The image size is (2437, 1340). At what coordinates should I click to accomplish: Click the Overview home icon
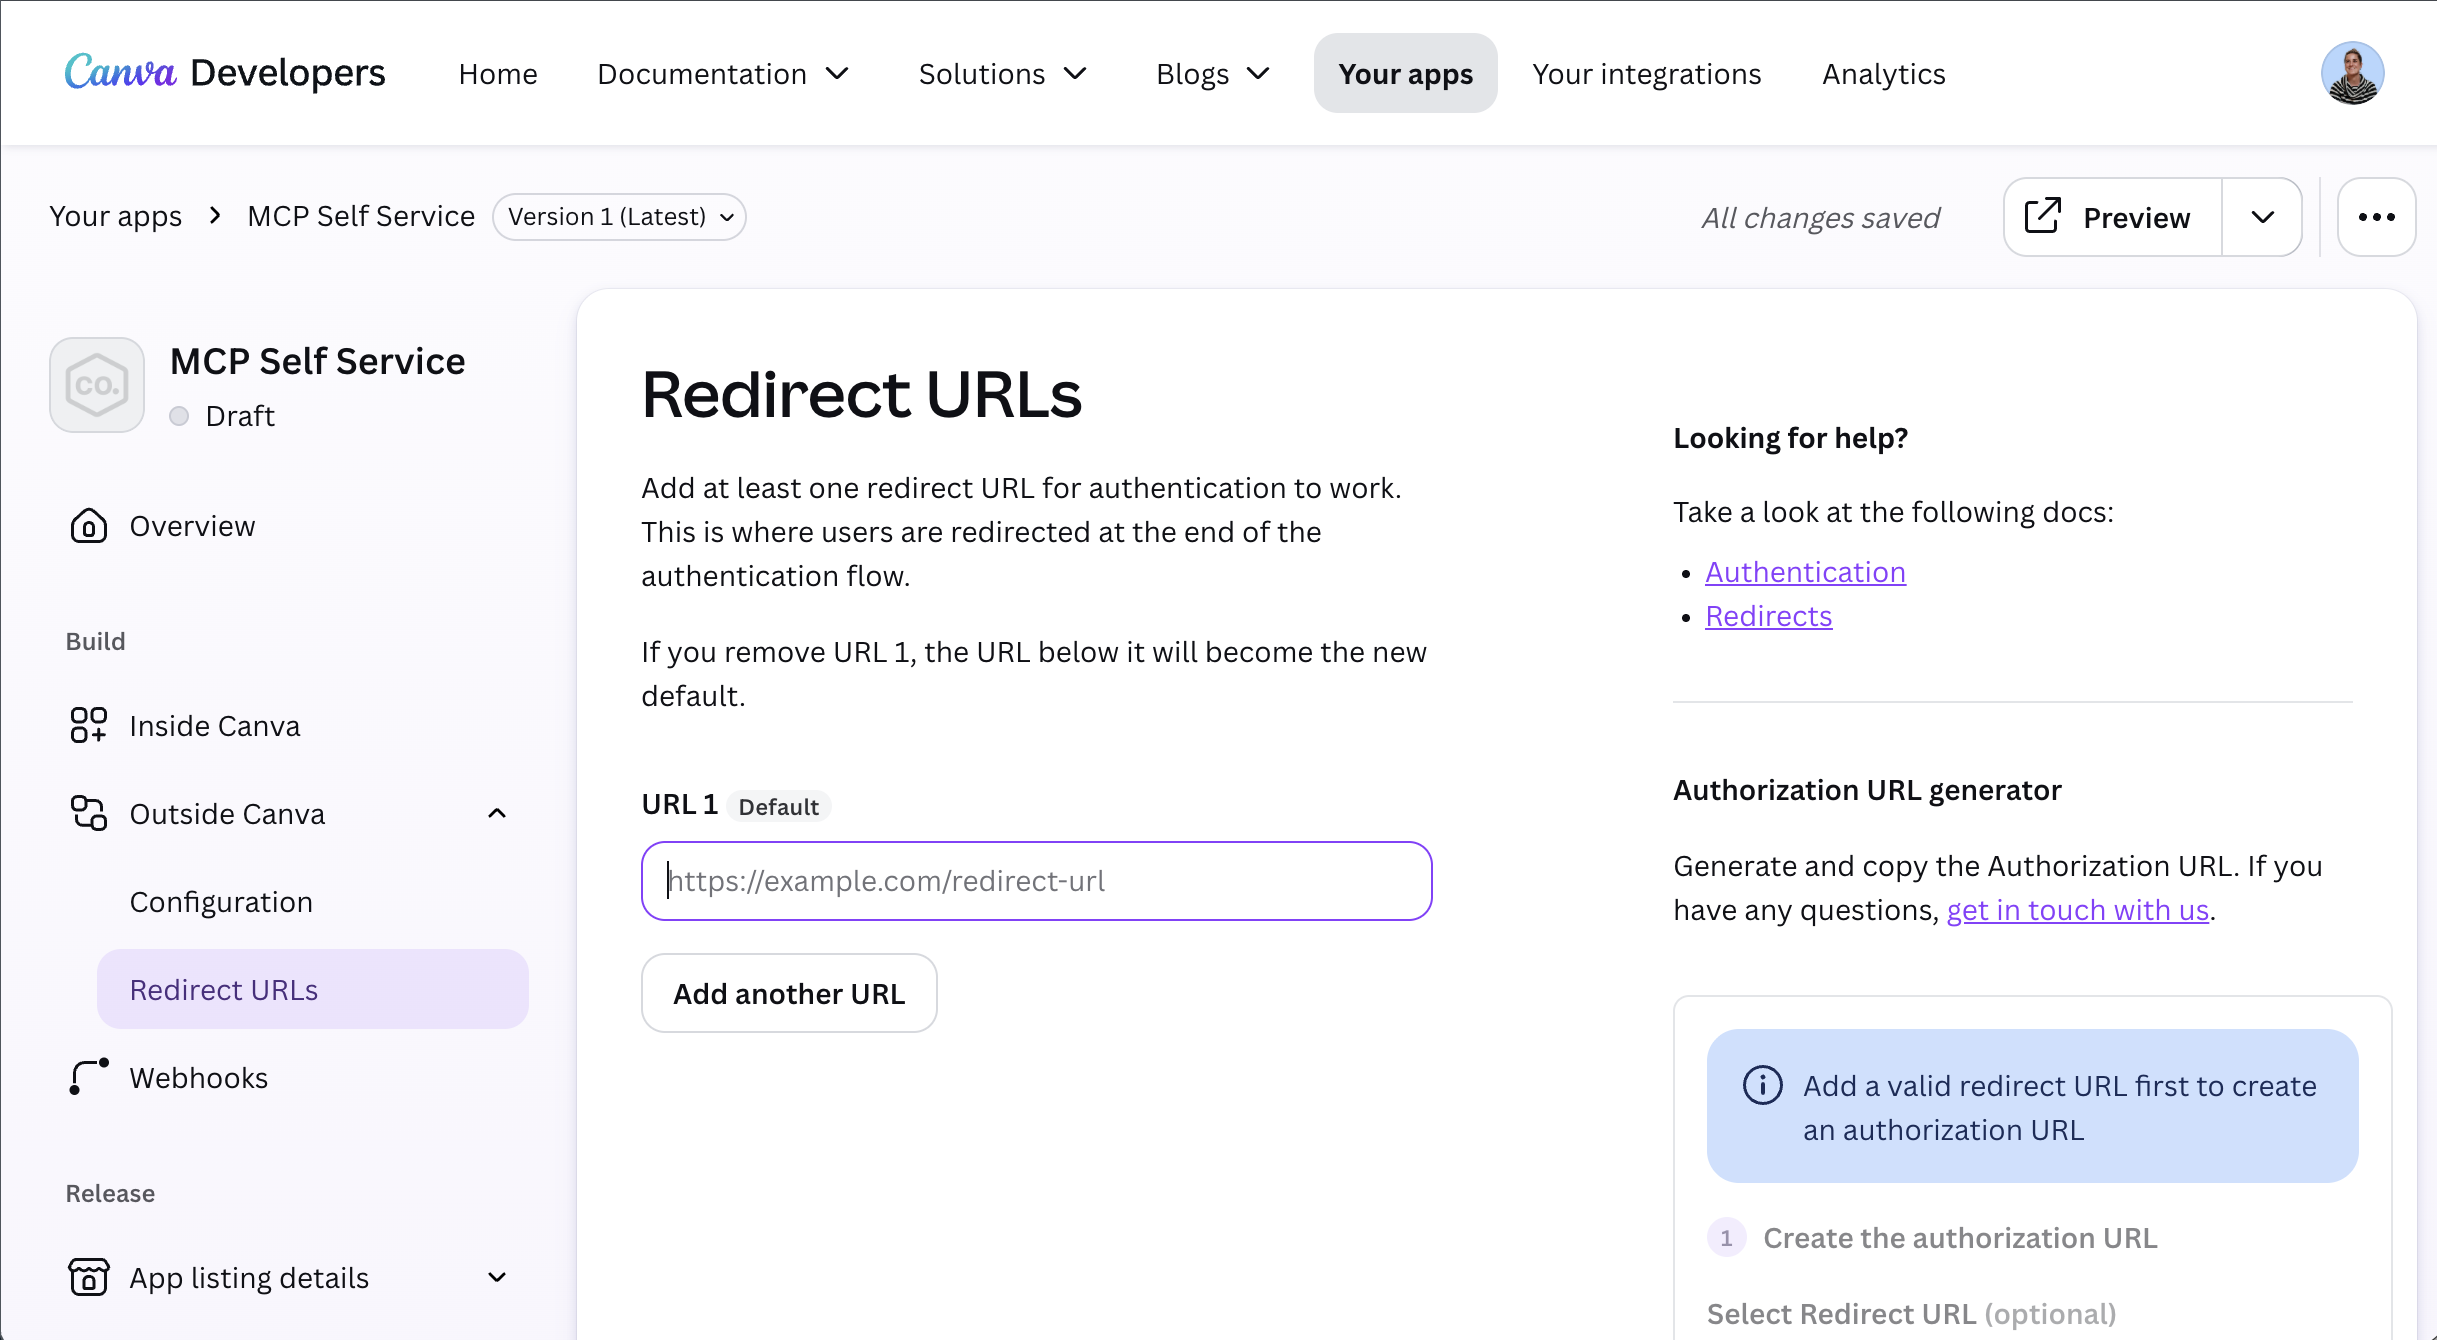coord(89,526)
